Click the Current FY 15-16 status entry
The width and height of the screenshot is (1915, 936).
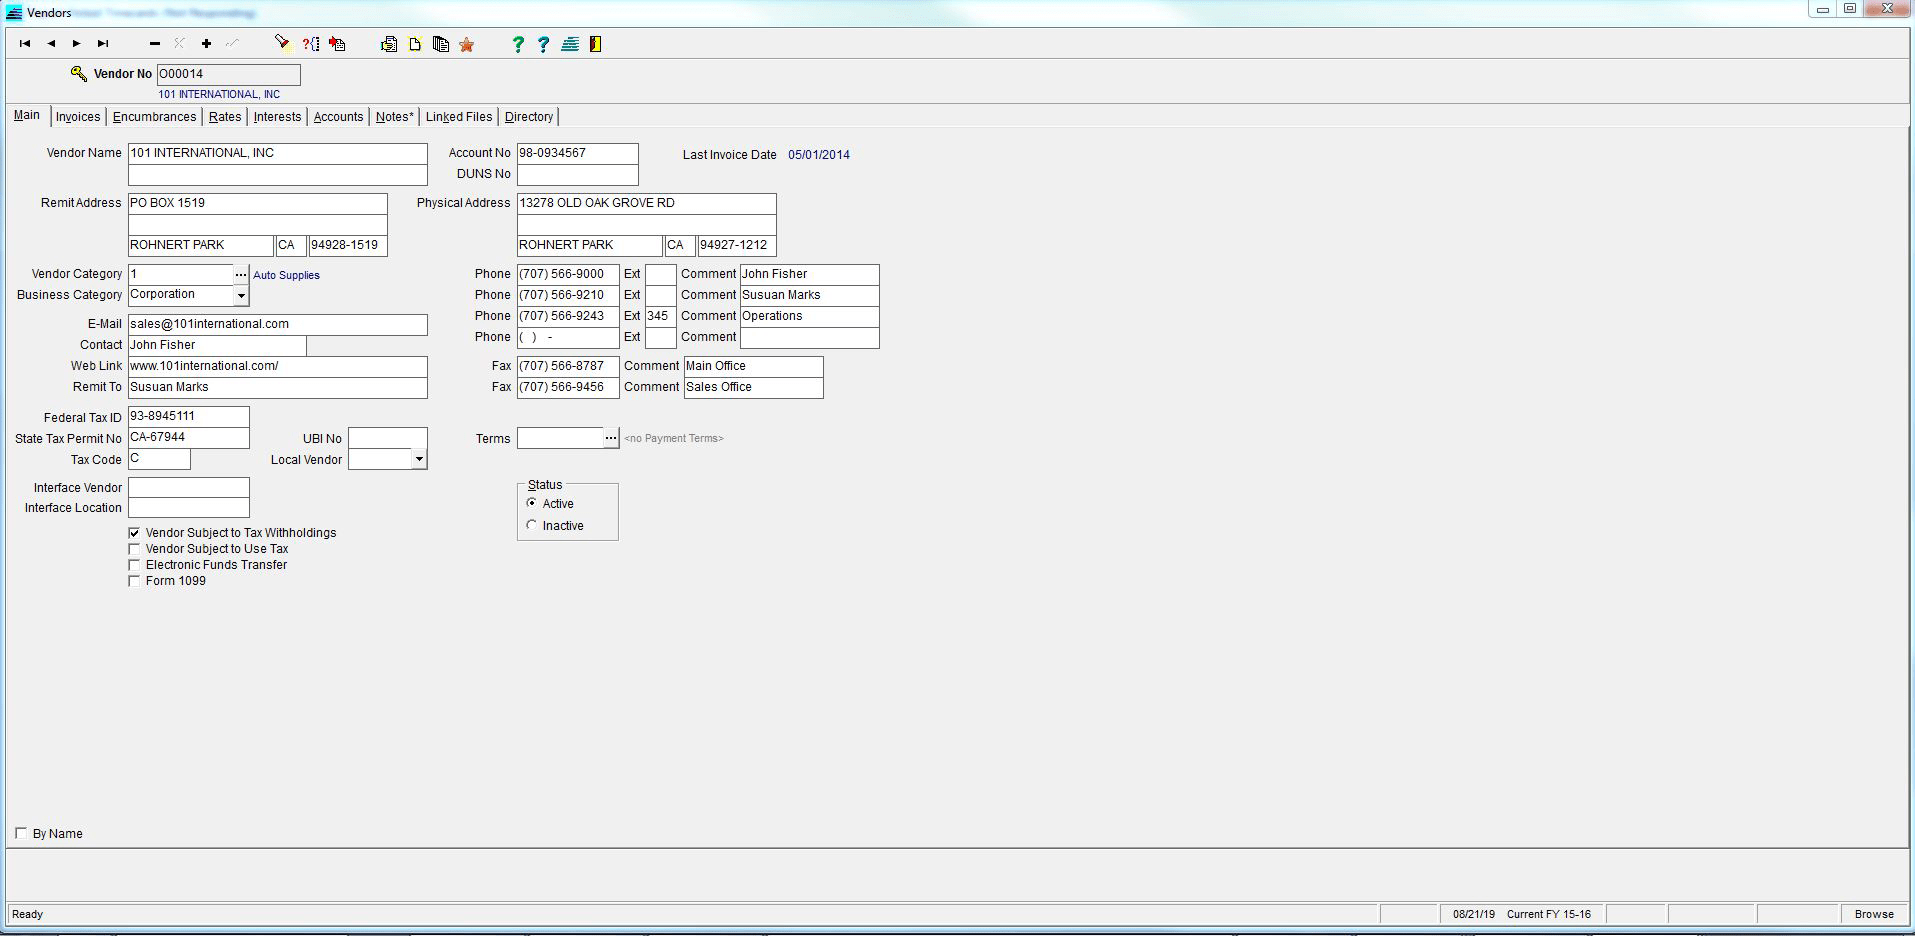pos(1549,914)
